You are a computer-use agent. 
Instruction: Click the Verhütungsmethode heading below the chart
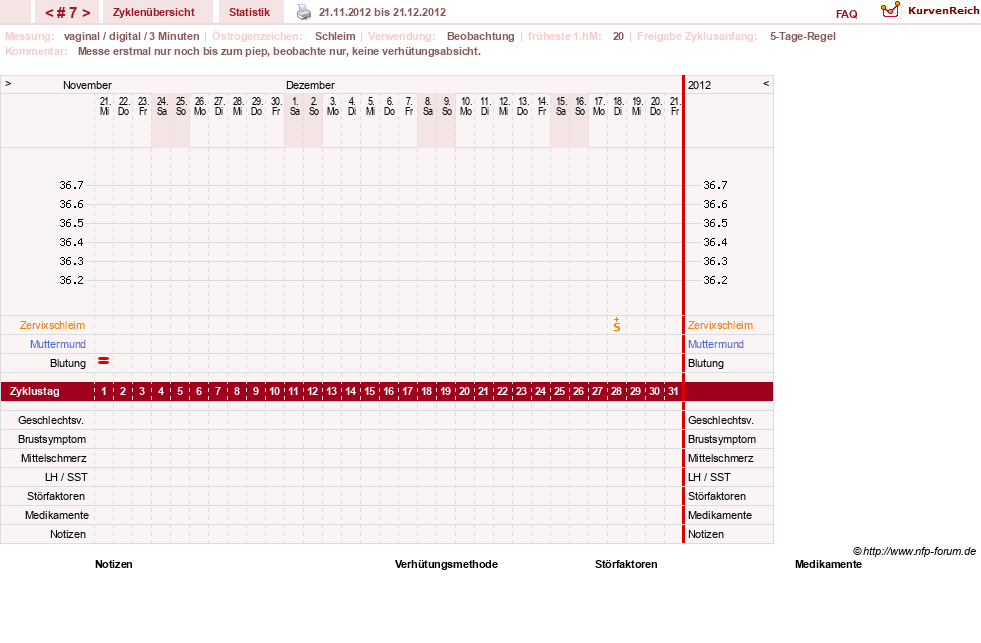(446, 564)
